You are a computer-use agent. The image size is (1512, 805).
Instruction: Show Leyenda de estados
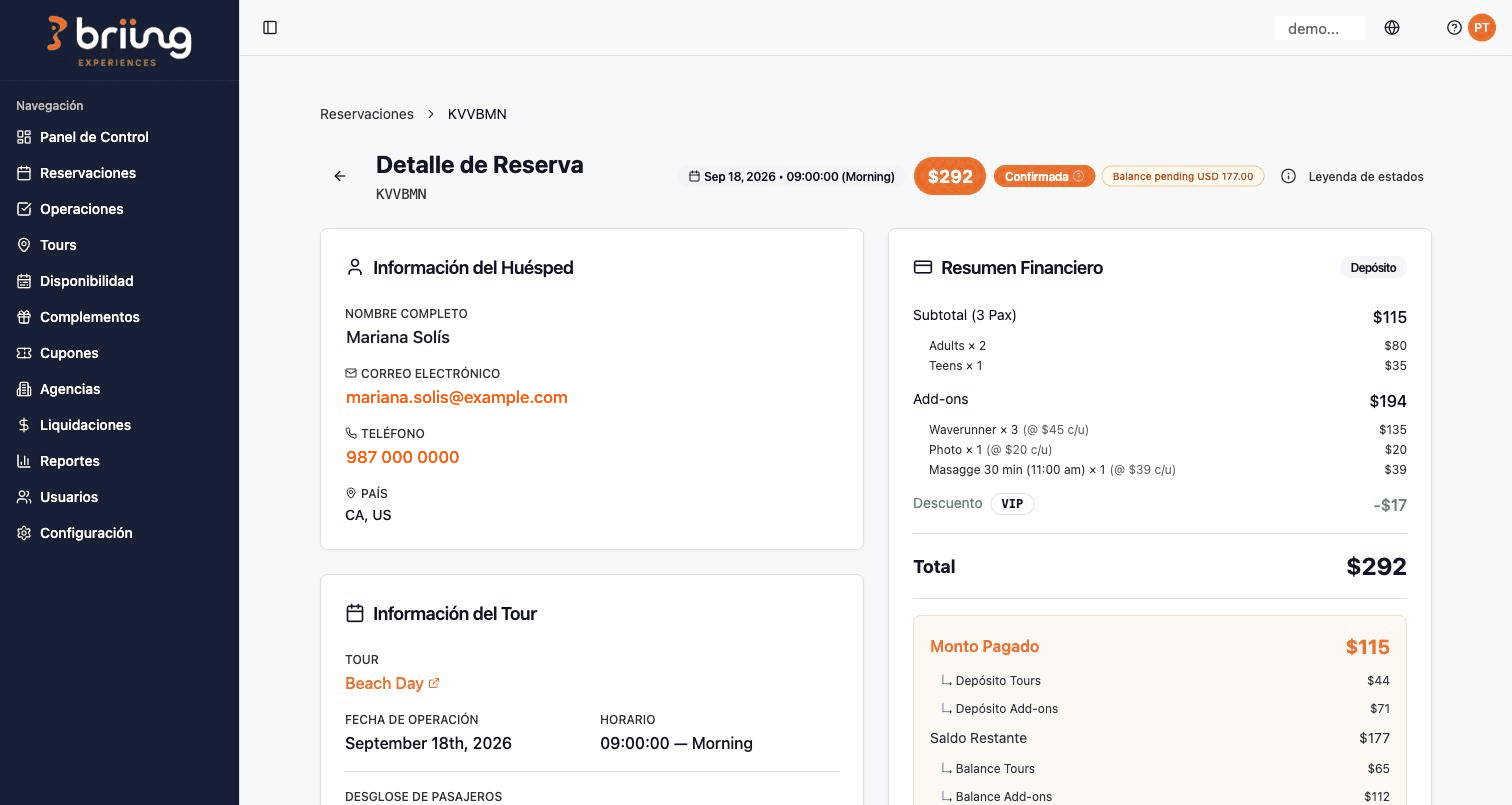point(1366,176)
